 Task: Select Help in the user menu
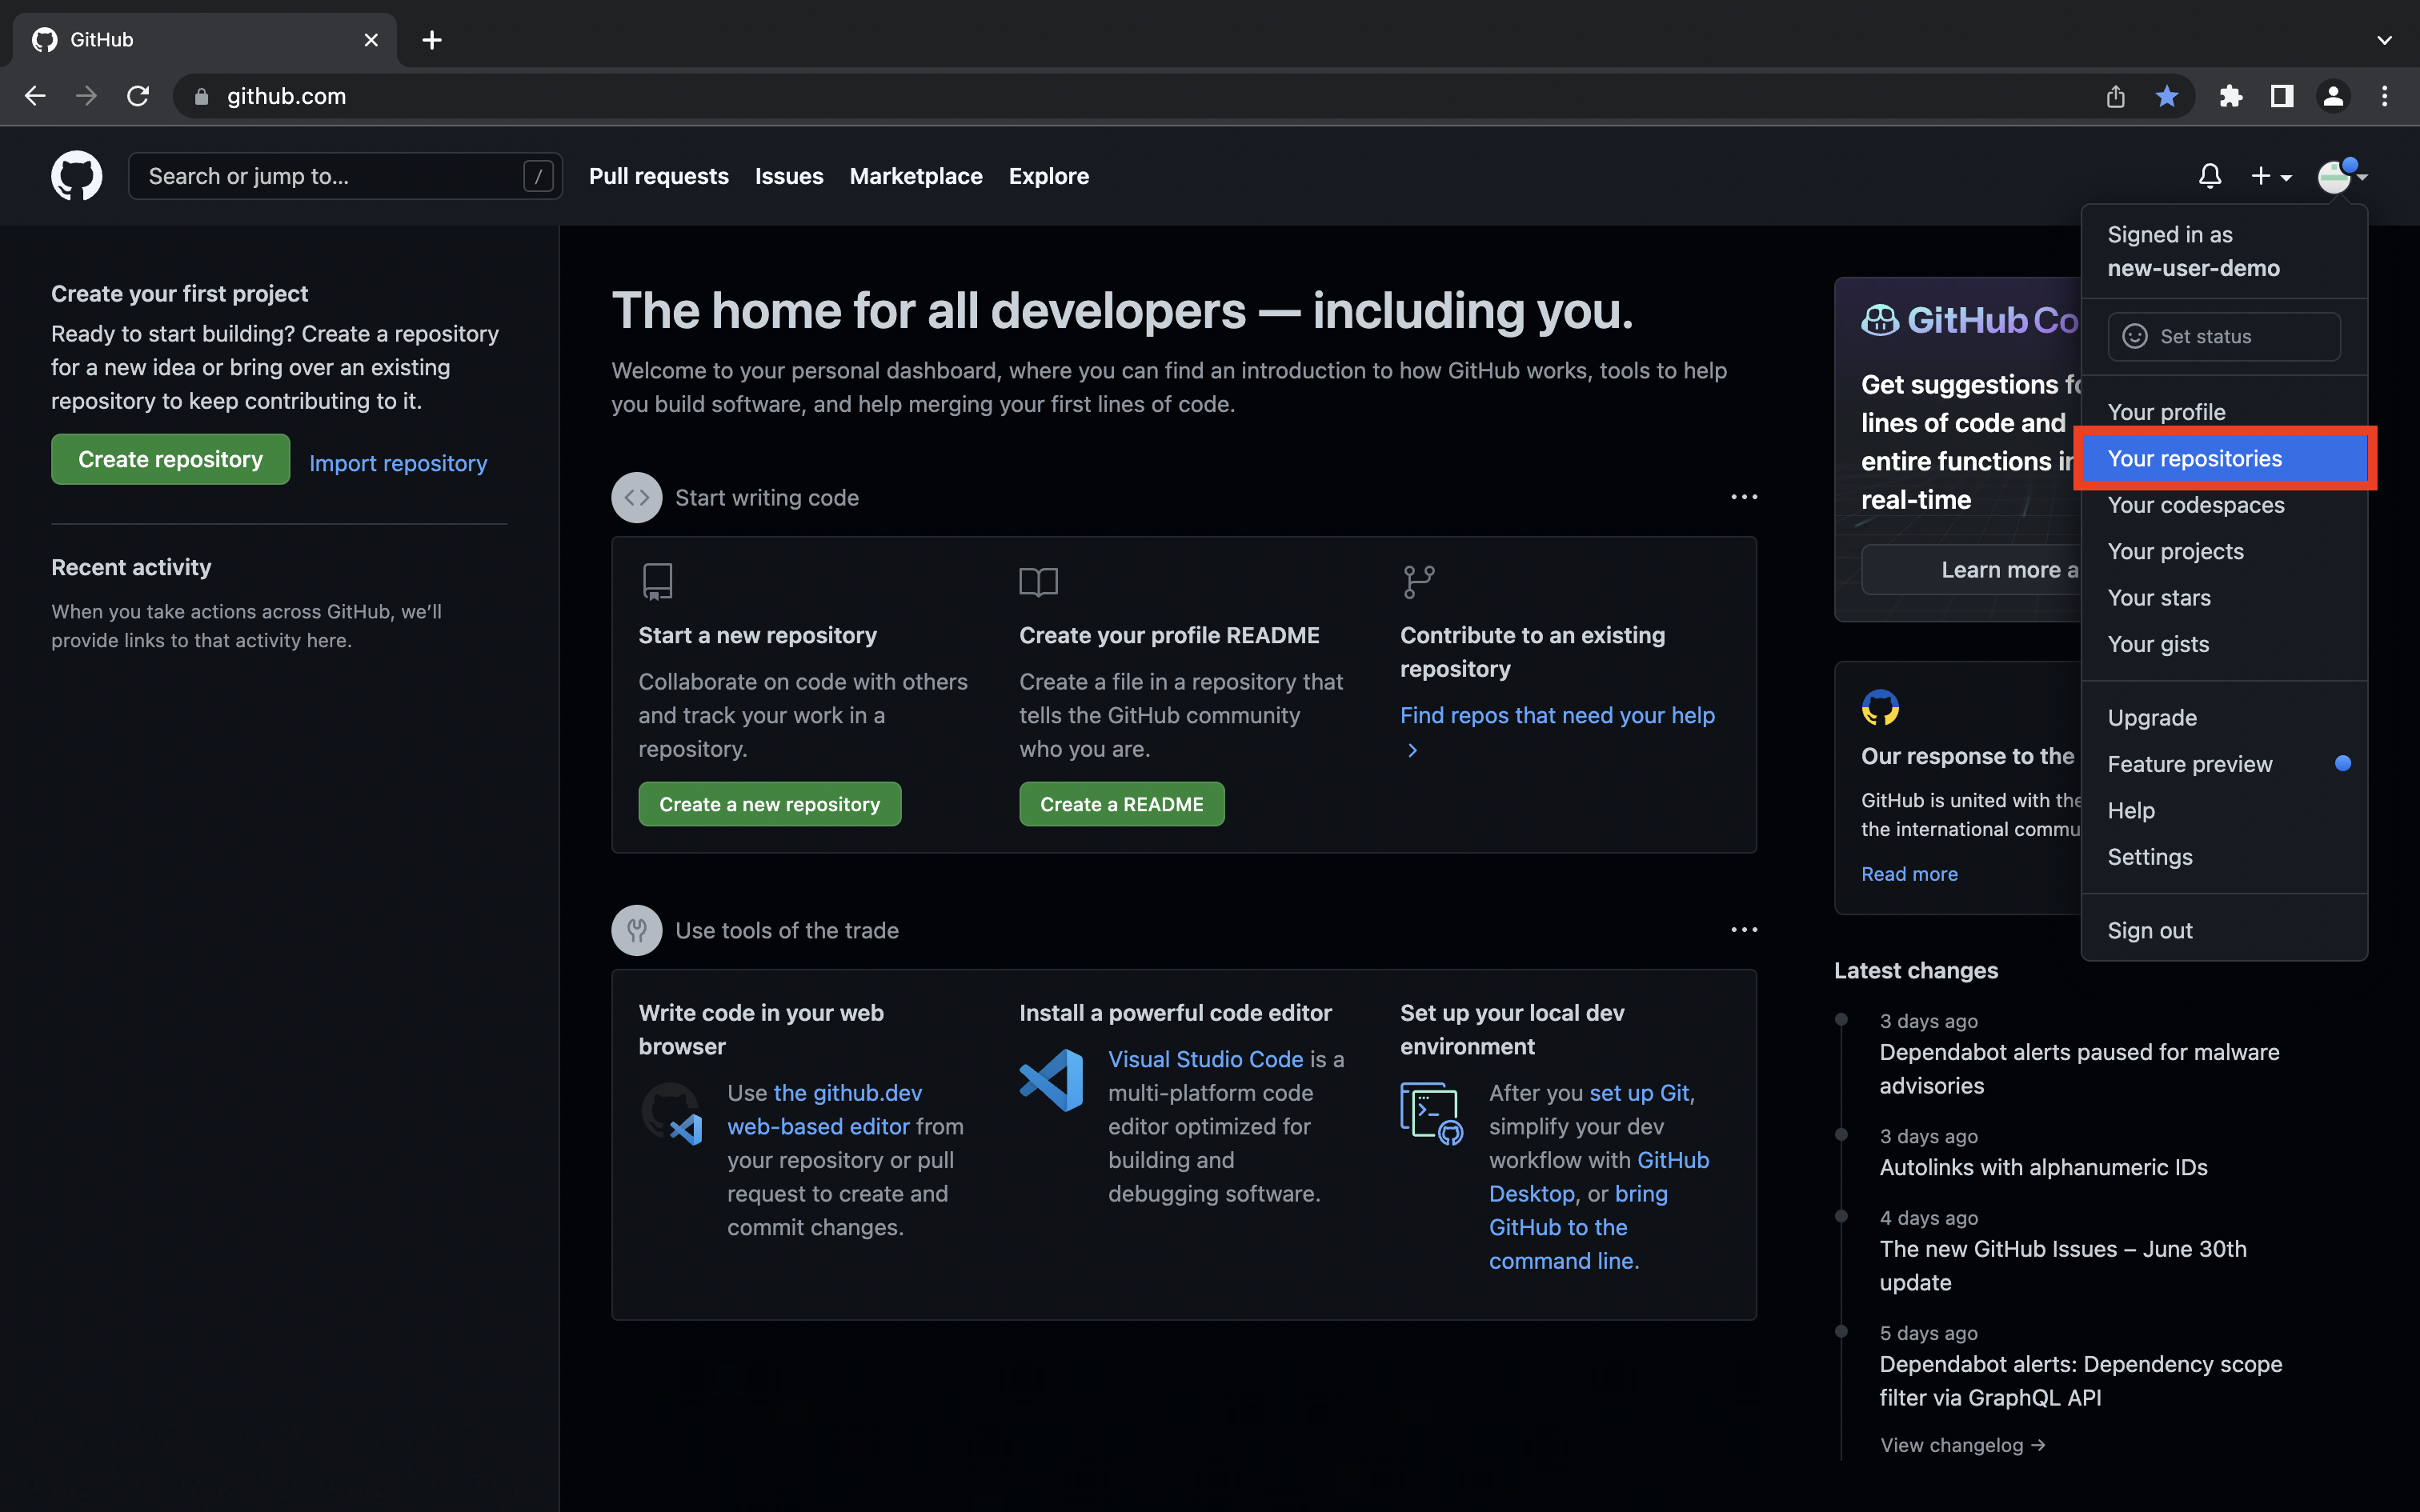[2224, 811]
